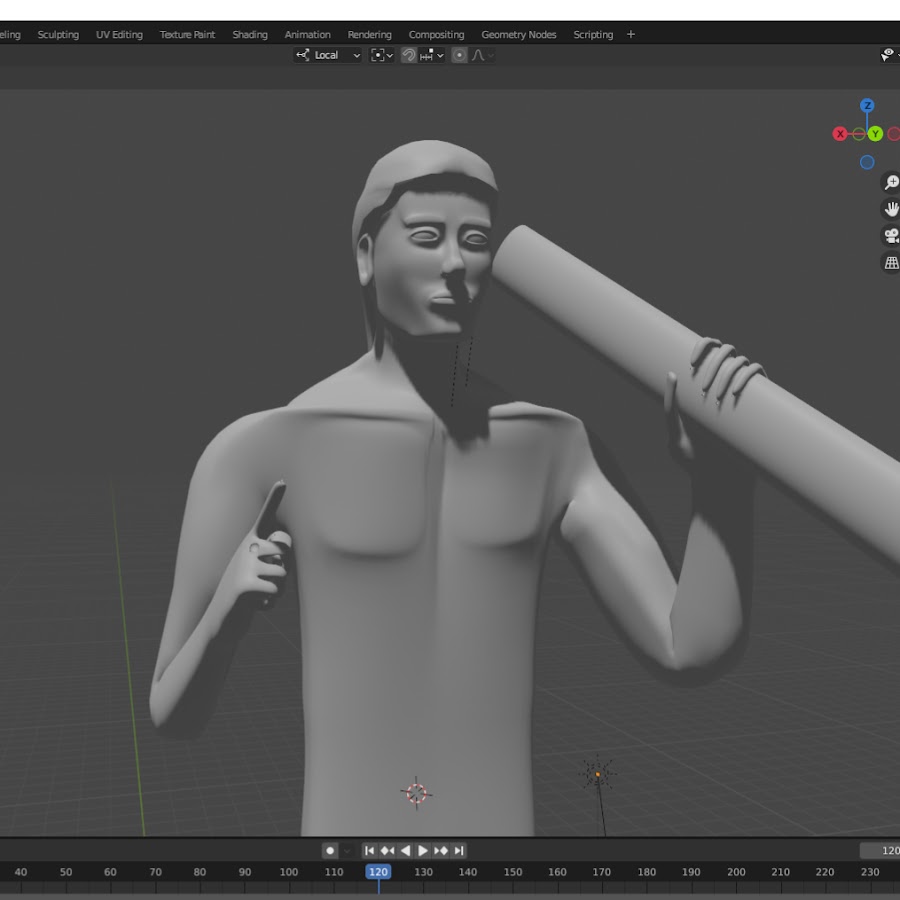900x900 pixels.
Task: Open the pivot point dropdown
Action: 382,55
